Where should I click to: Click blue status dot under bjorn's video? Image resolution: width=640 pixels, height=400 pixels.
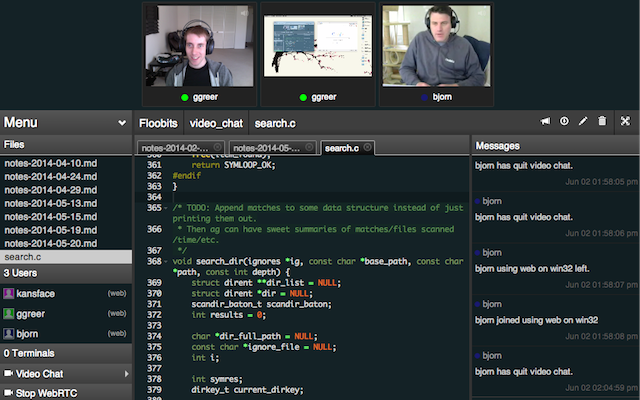coord(424,97)
